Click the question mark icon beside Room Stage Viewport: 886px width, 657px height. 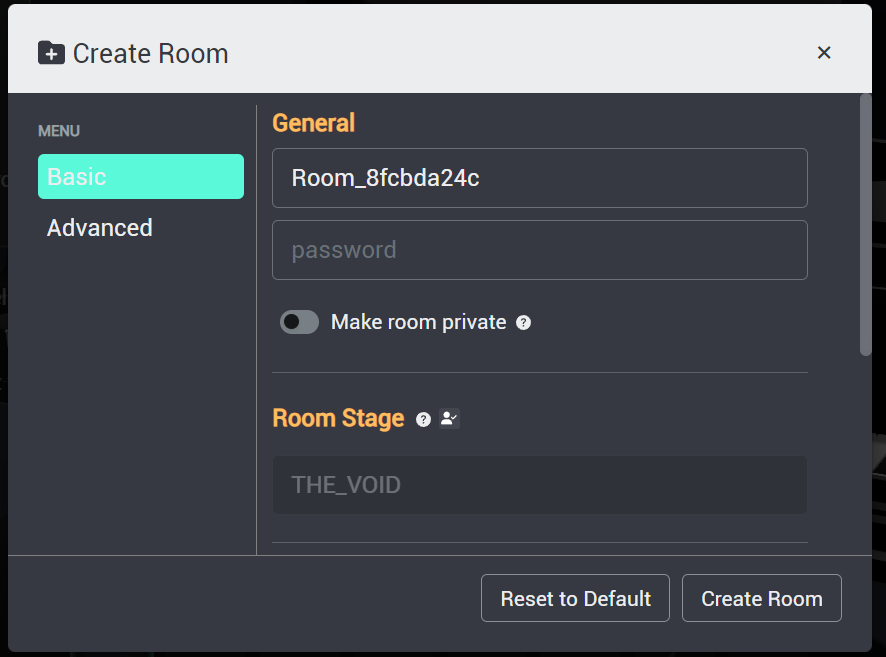coord(423,419)
